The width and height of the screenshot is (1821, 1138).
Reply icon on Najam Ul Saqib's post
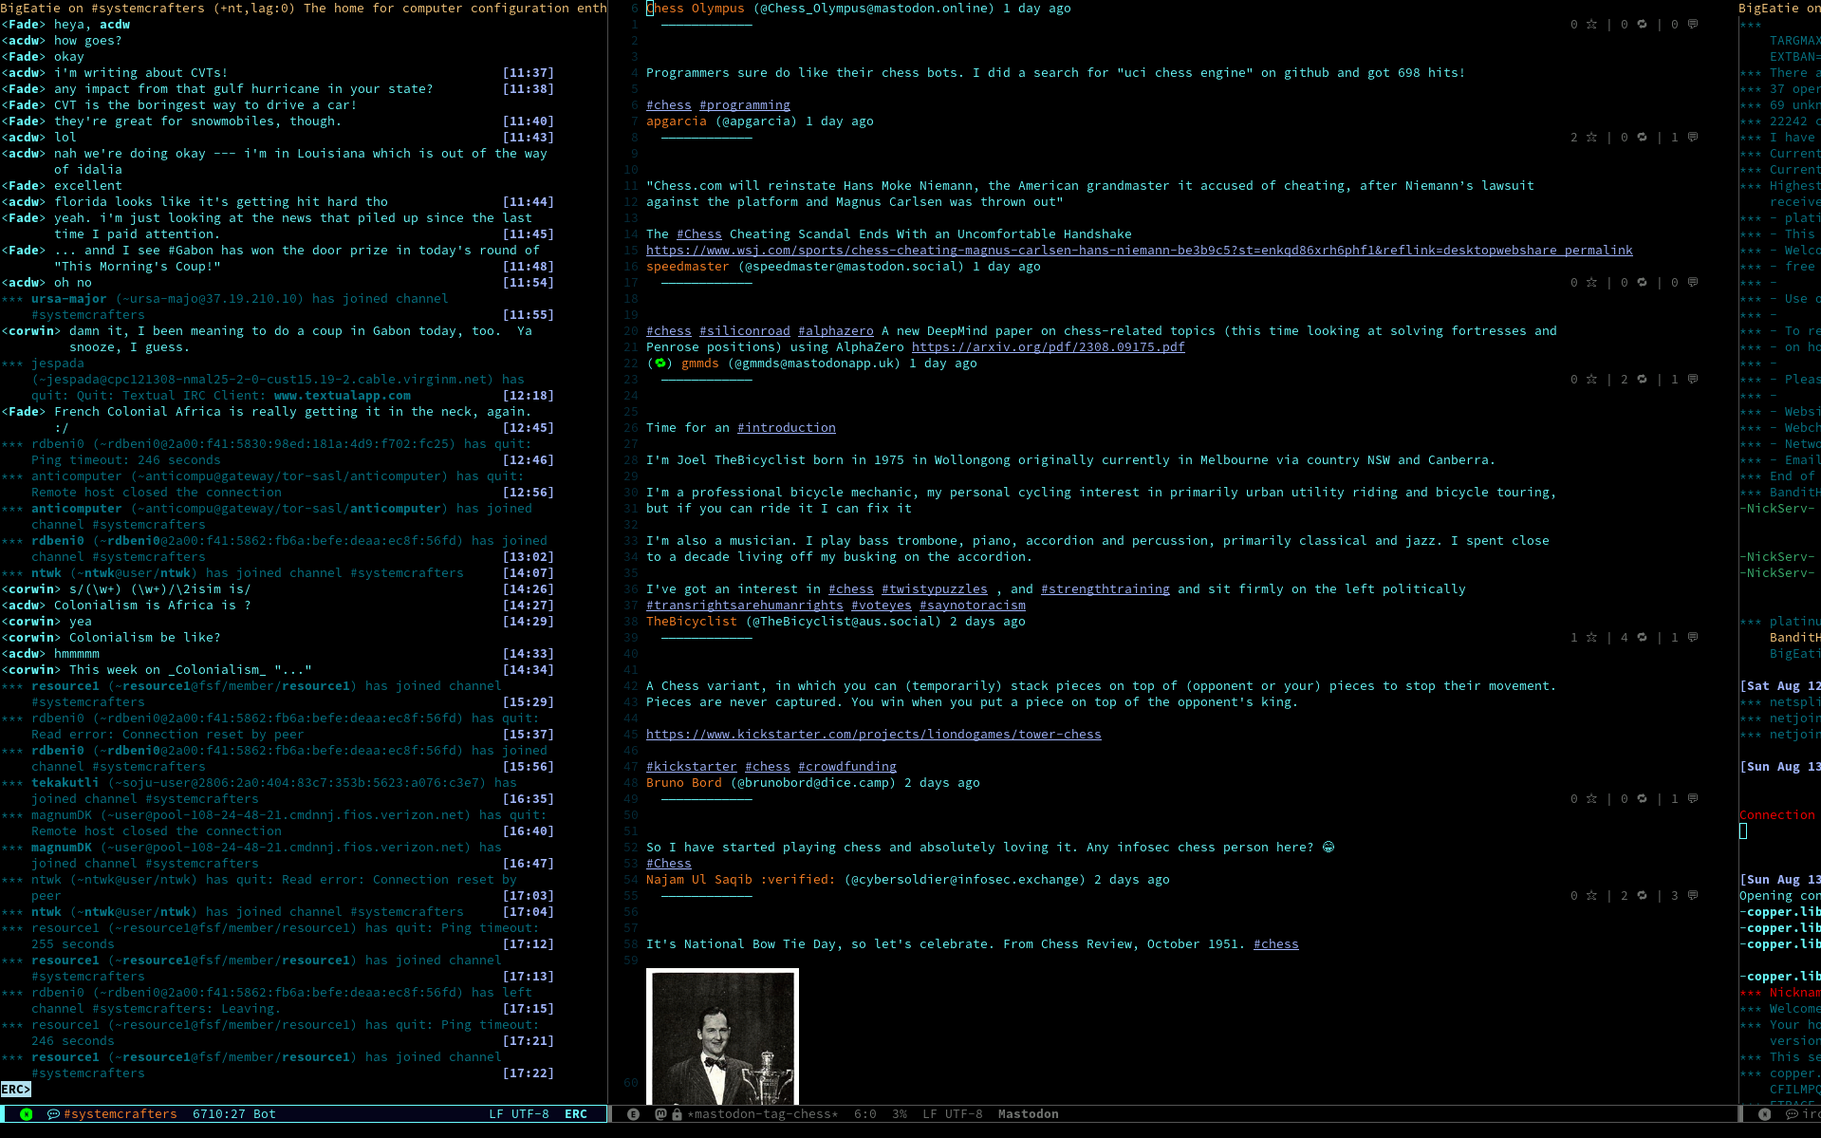(x=1693, y=896)
